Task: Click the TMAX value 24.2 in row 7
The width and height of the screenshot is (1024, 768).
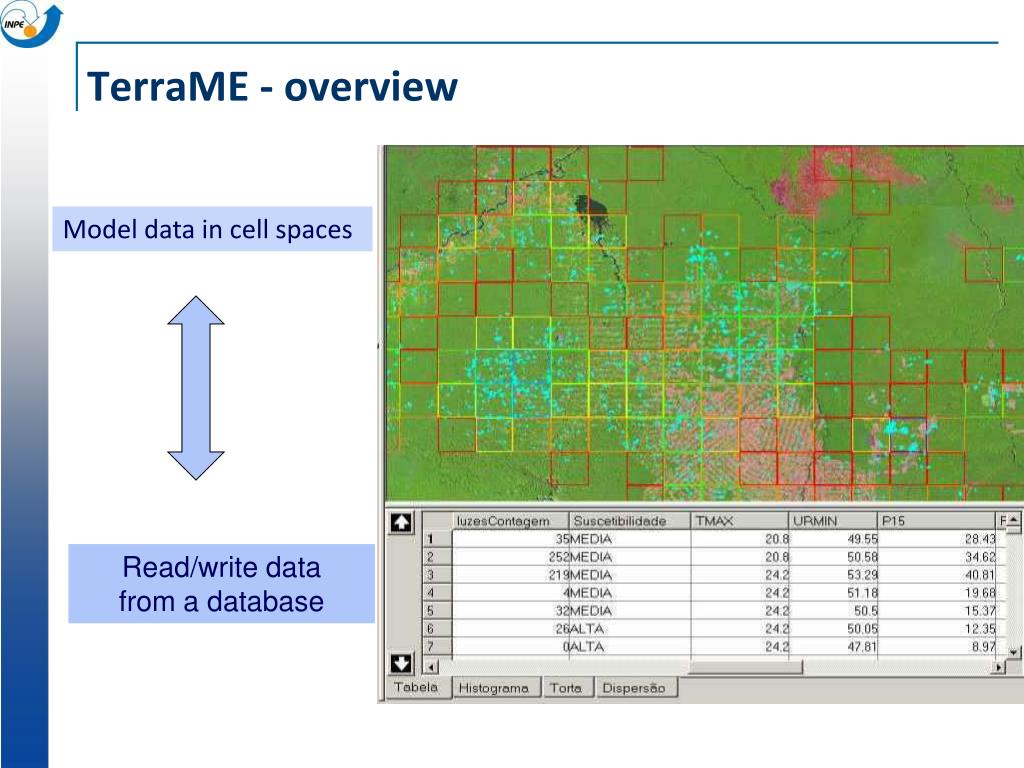Action: point(777,647)
